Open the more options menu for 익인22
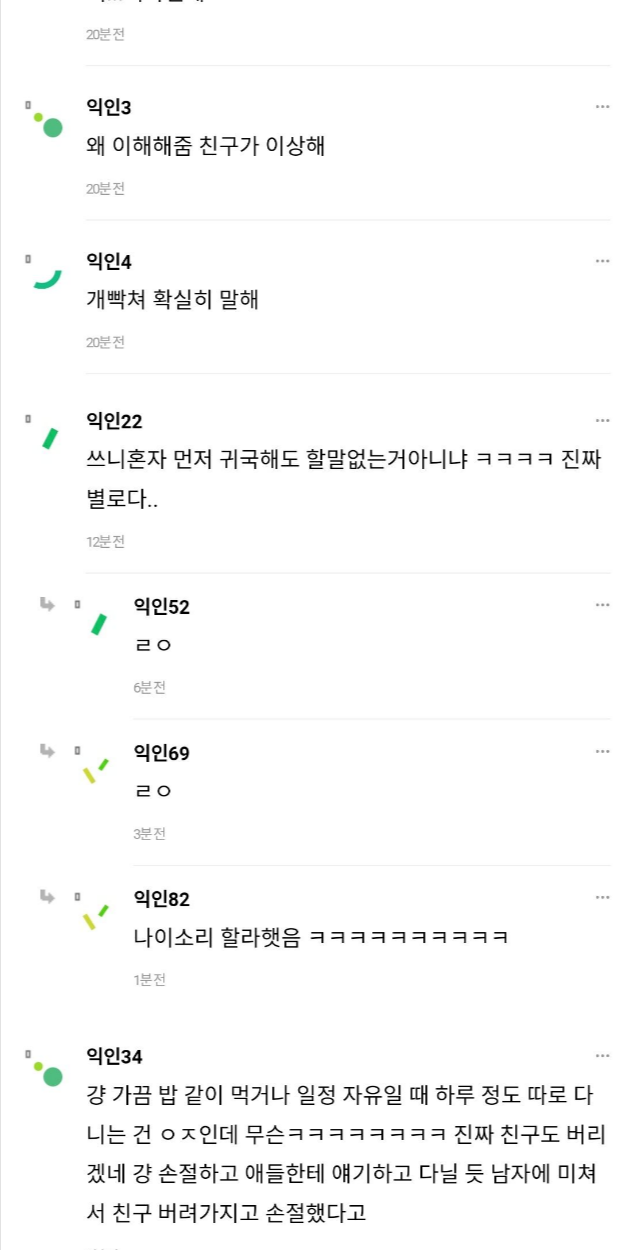This screenshot has height=1250, width=625. coord(602,420)
